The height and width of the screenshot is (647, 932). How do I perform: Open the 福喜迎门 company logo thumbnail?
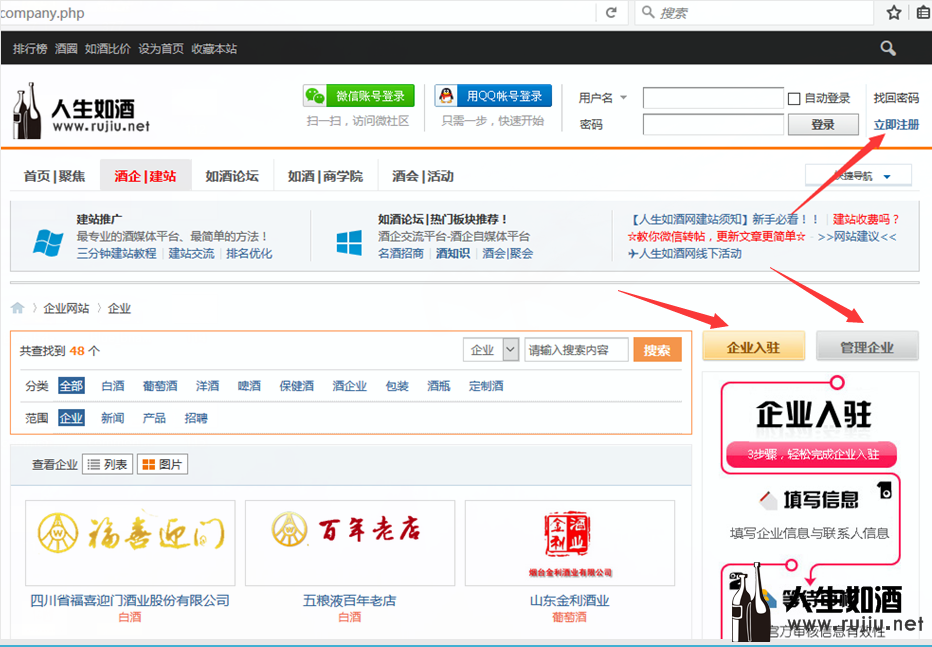pos(130,543)
